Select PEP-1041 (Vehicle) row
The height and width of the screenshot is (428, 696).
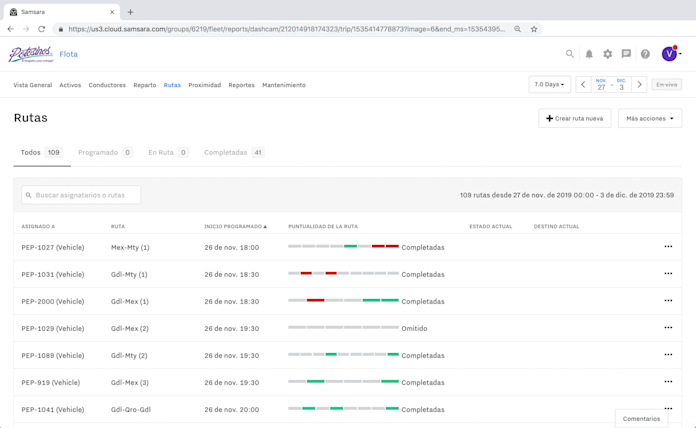pyautogui.click(x=53, y=410)
